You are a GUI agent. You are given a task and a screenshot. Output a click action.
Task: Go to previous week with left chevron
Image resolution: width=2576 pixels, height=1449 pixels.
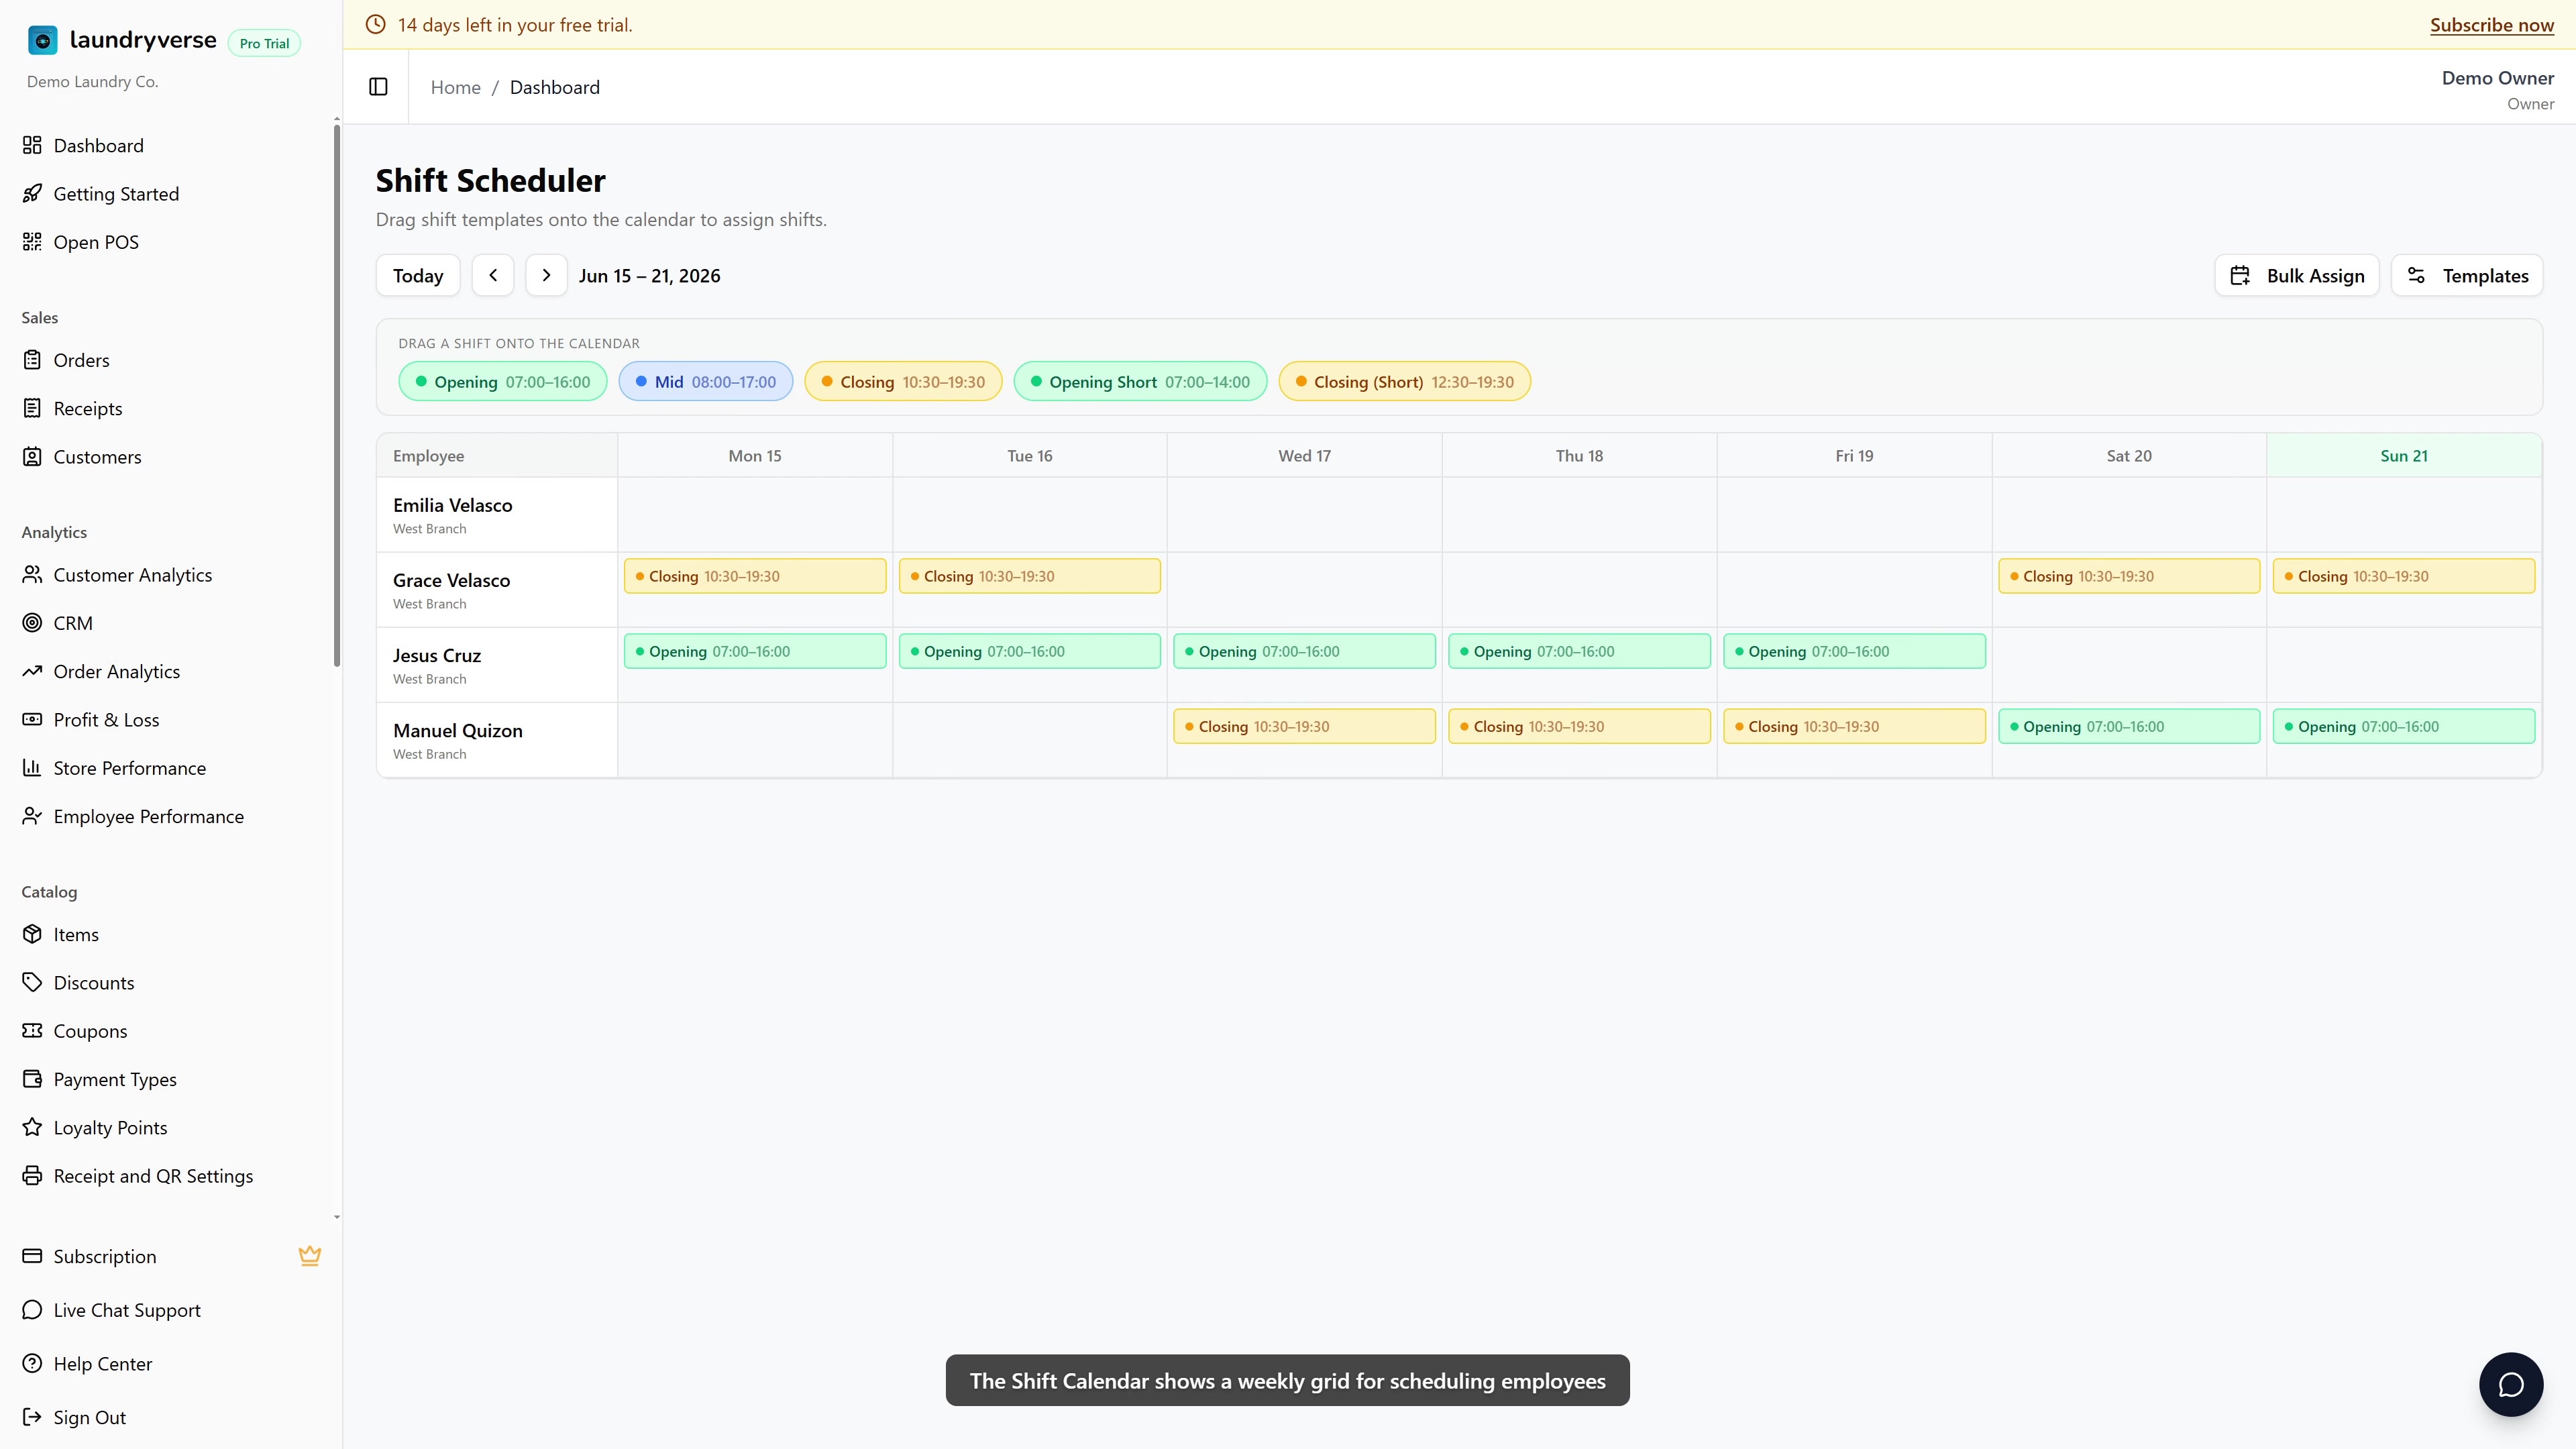click(x=493, y=276)
